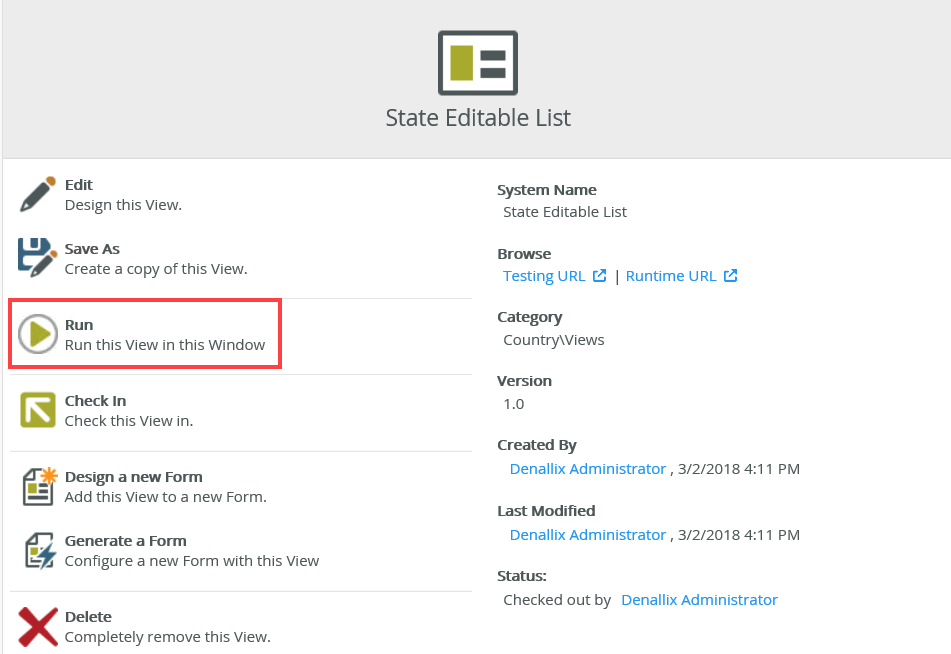The image size is (951, 654).
Task: Click the Edit pencil icon
Action: [38, 194]
